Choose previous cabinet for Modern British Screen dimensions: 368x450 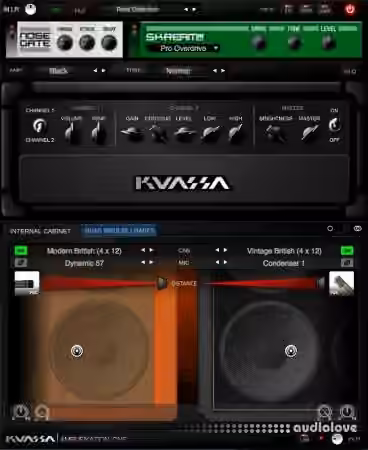tap(143, 250)
